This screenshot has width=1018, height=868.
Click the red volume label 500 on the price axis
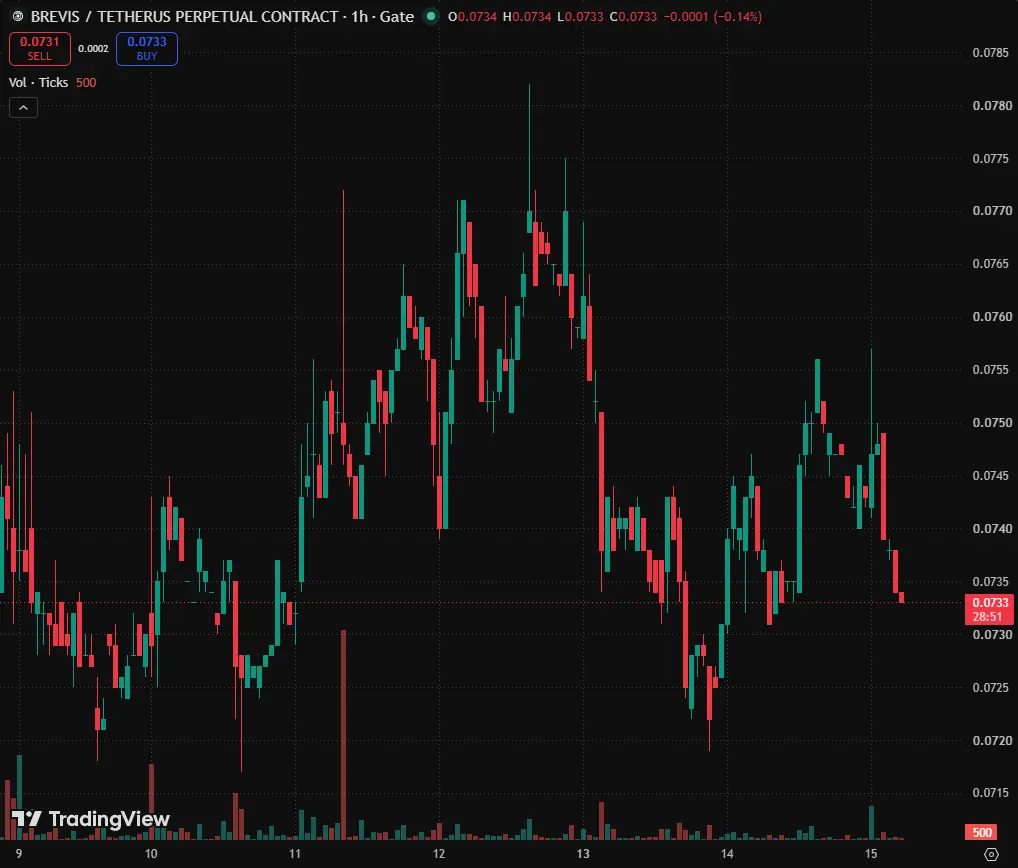[x=982, y=832]
